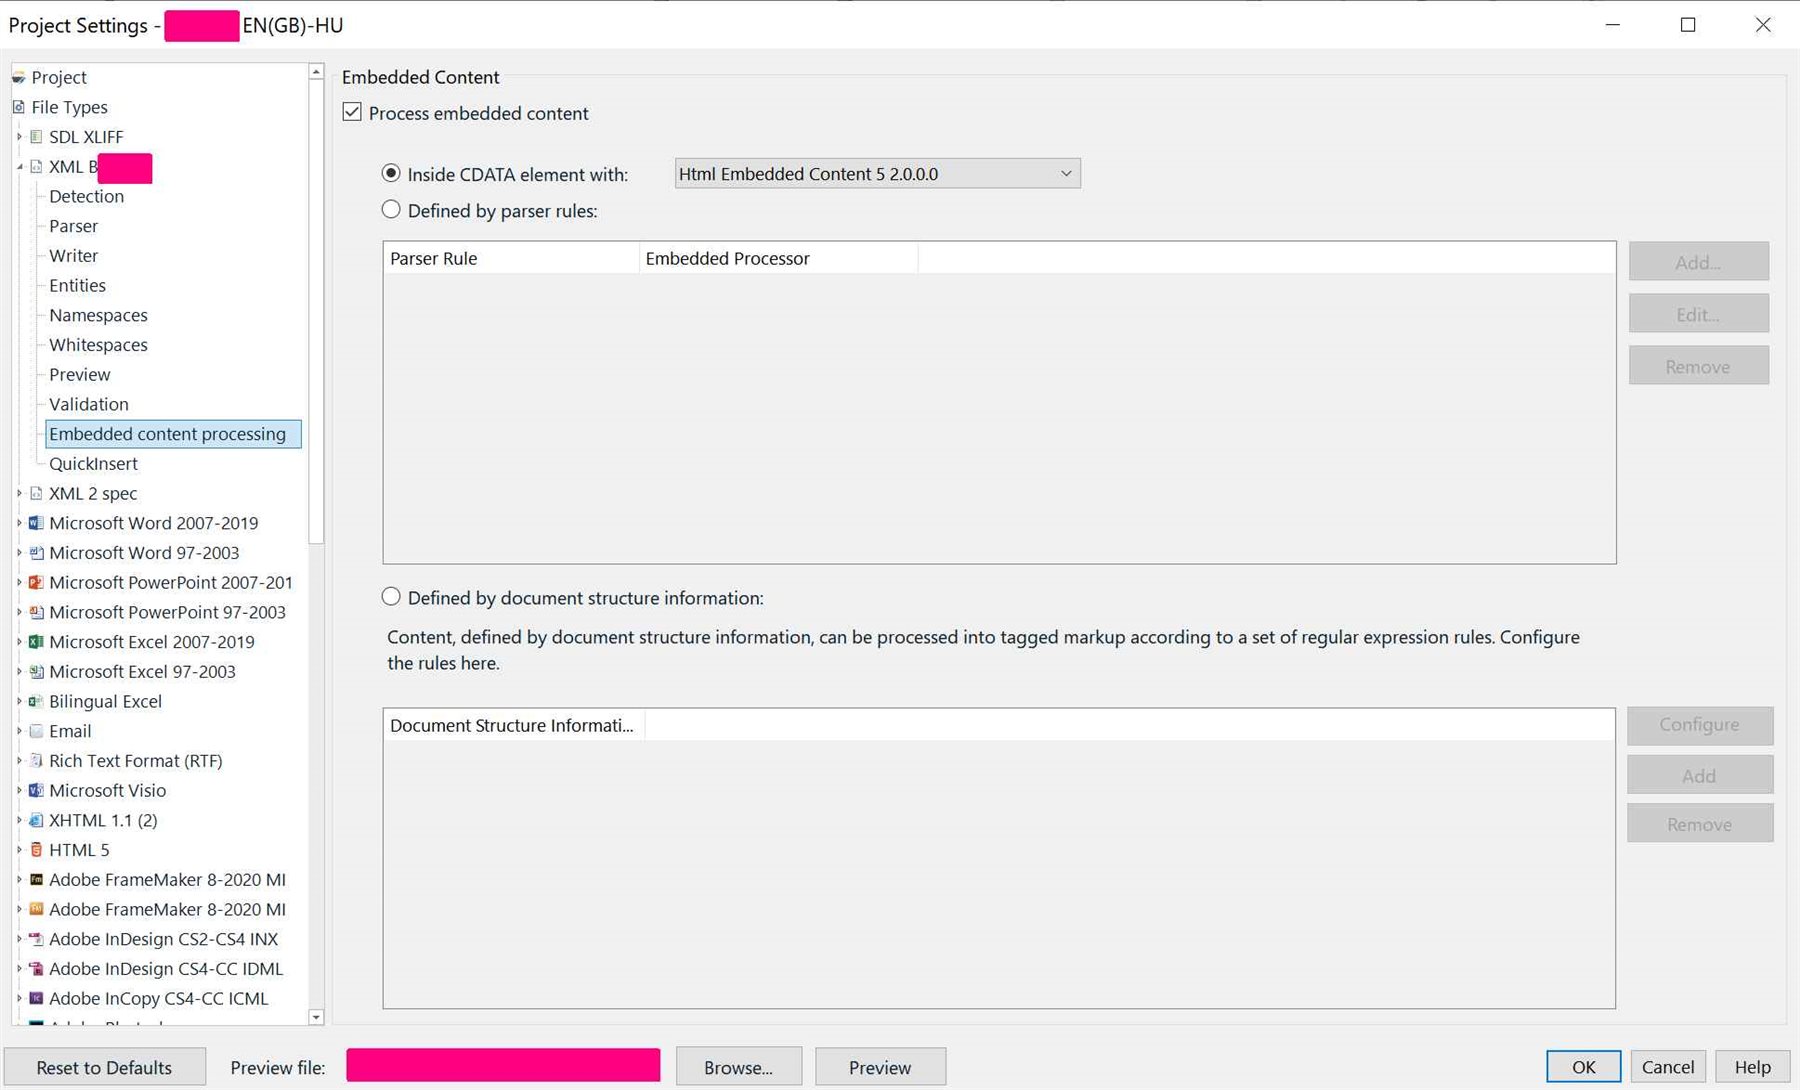The image size is (1800, 1090).
Task: Click tree scrollbar up arrow
Action: pyautogui.click(x=316, y=72)
